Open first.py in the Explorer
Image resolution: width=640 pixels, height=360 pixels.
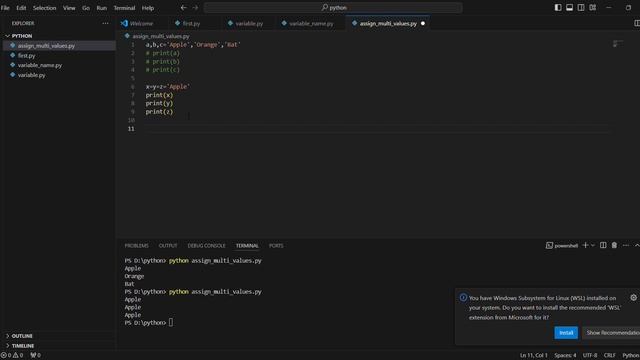(x=59, y=56)
